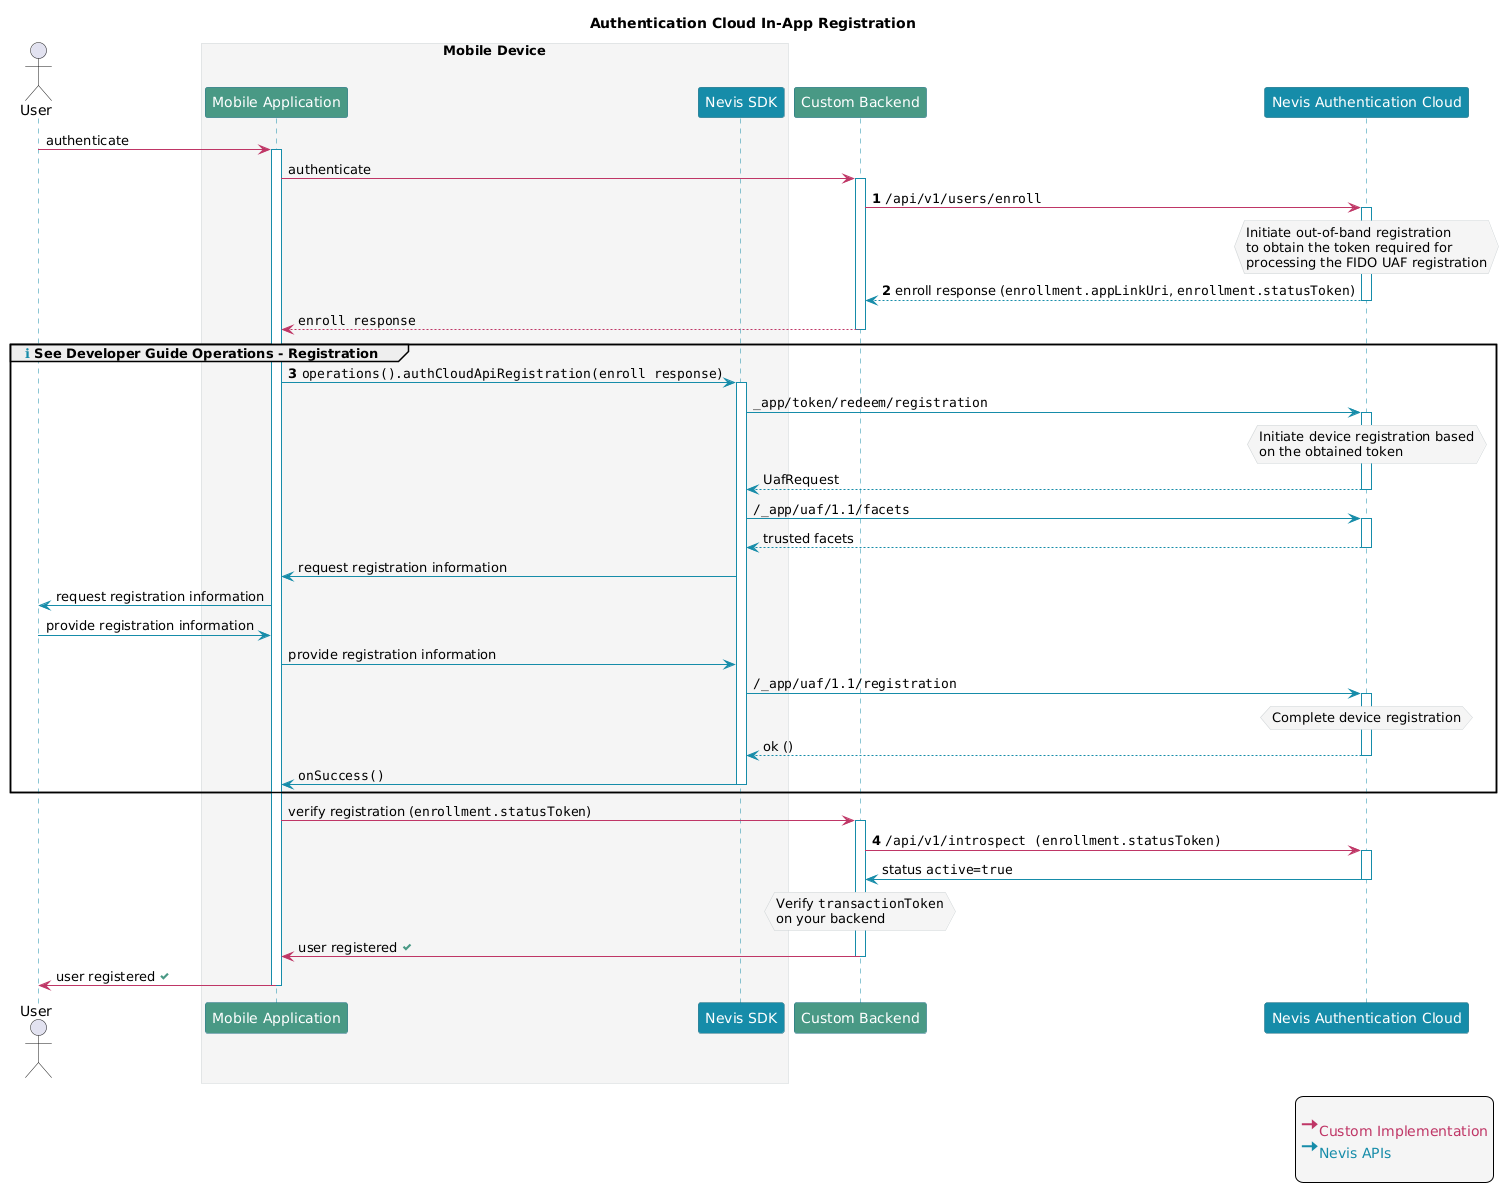1512x1201 pixels.
Task: Click the bottom Custom Backend box
Action: (x=860, y=1018)
